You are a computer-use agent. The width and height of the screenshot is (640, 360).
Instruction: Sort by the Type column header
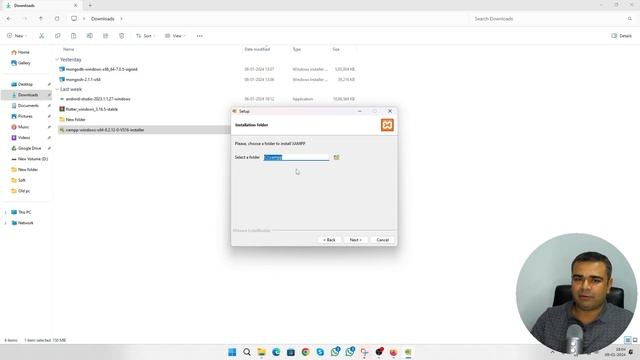point(297,49)
